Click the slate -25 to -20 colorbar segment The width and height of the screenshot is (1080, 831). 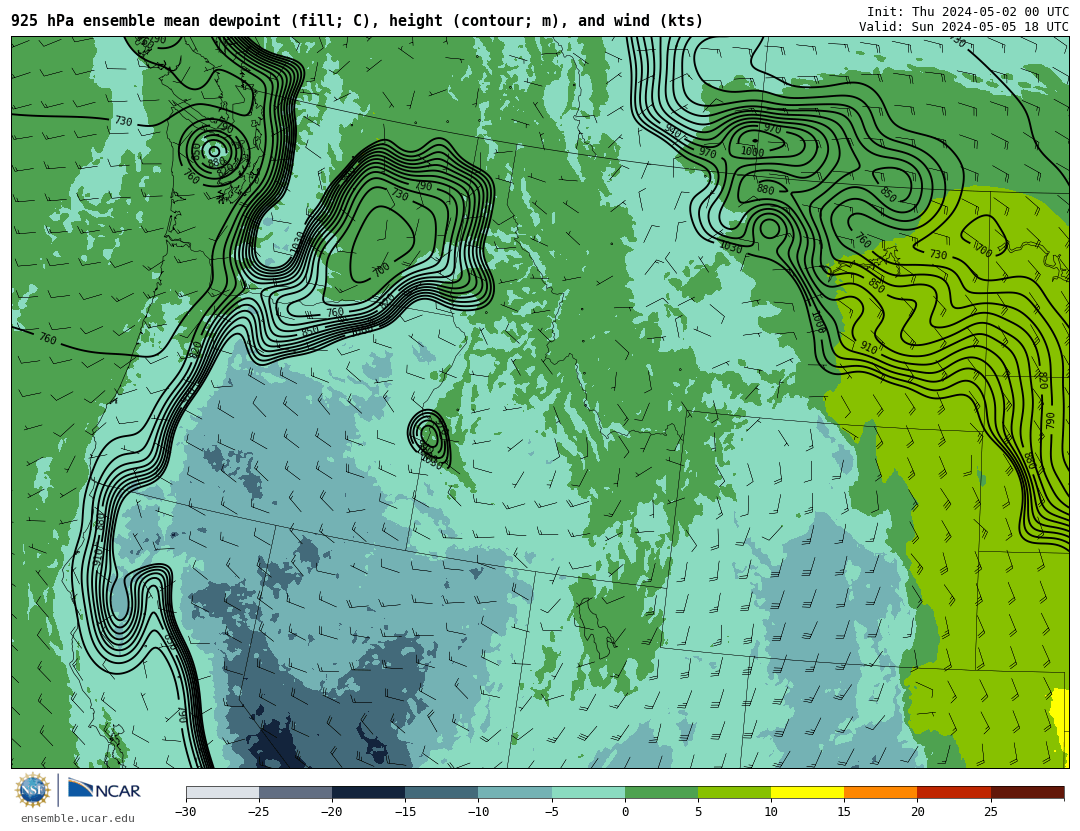295,793
